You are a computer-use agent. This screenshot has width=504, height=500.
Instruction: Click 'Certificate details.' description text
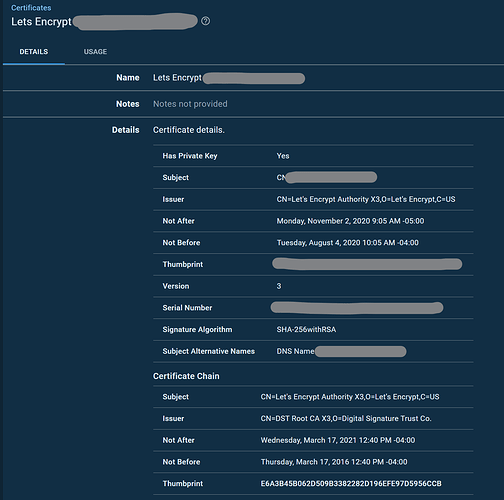(189, 130)
